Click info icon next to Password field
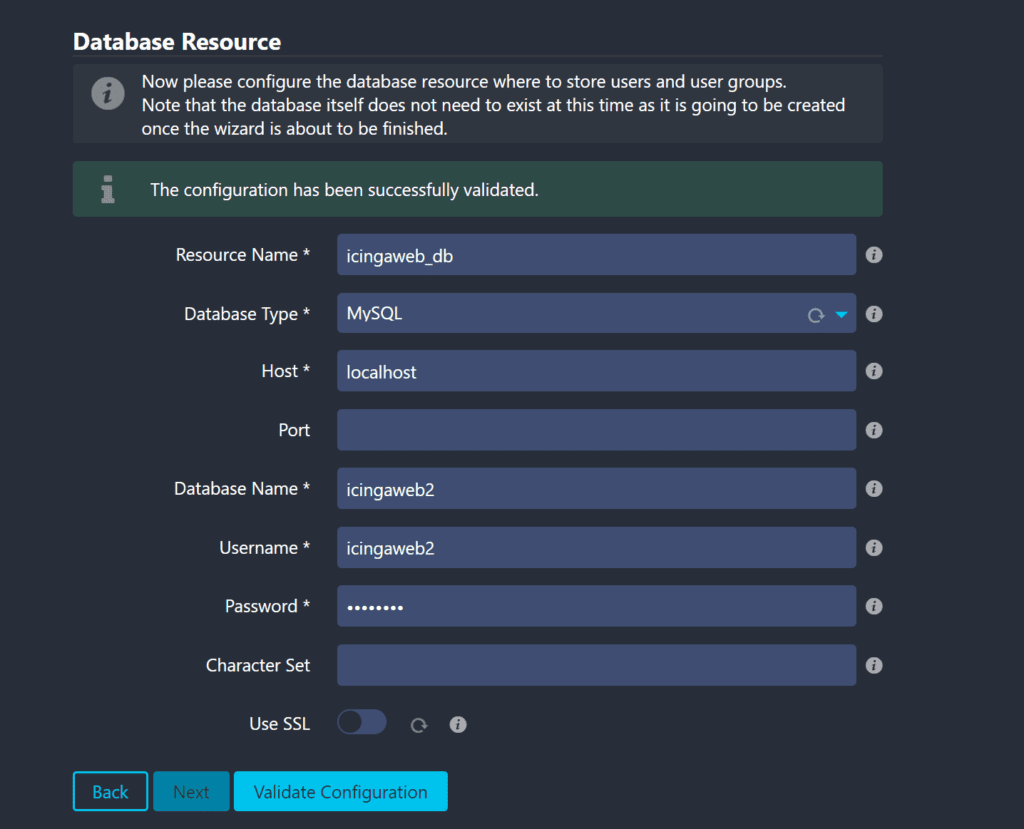Image resolution: width=1024 pixels, height=829 pixels. pyautogui.click(x=873, y=606)
